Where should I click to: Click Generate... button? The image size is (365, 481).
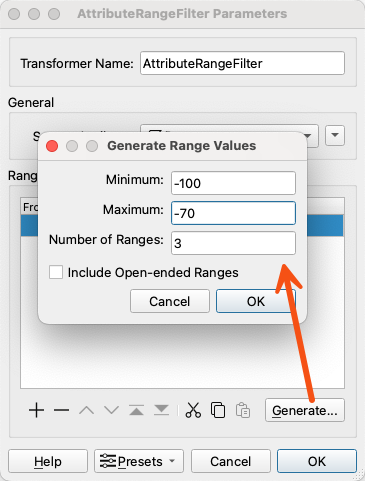point(305,410)
